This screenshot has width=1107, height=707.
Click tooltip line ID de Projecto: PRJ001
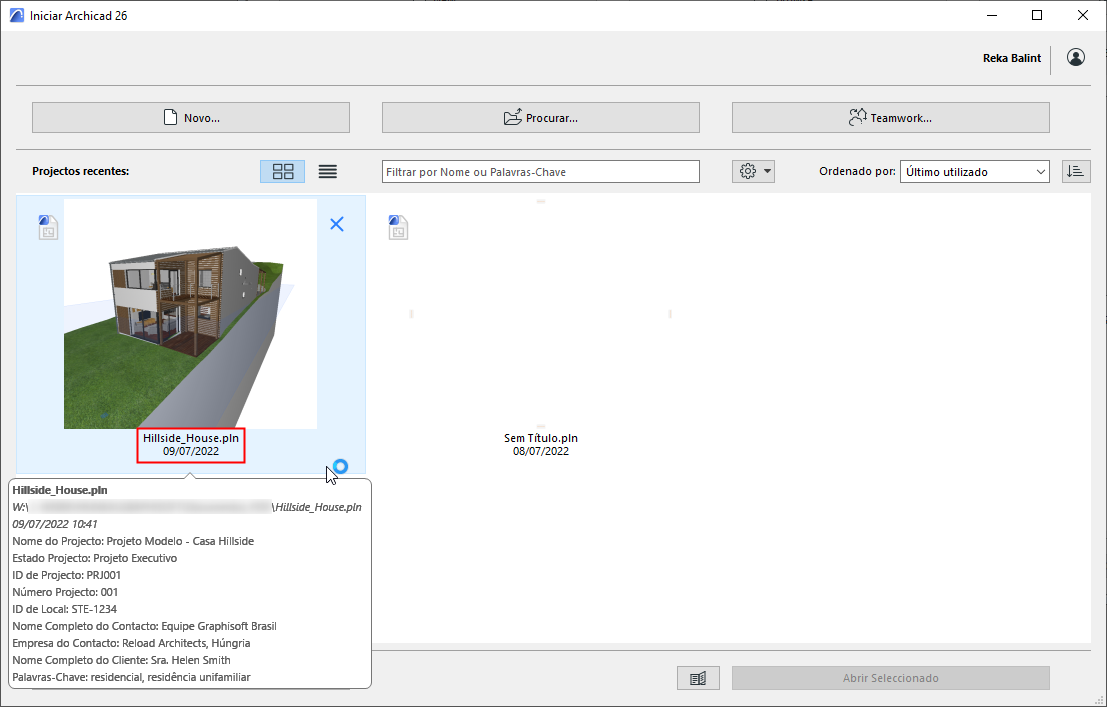[x=67, y=575]
